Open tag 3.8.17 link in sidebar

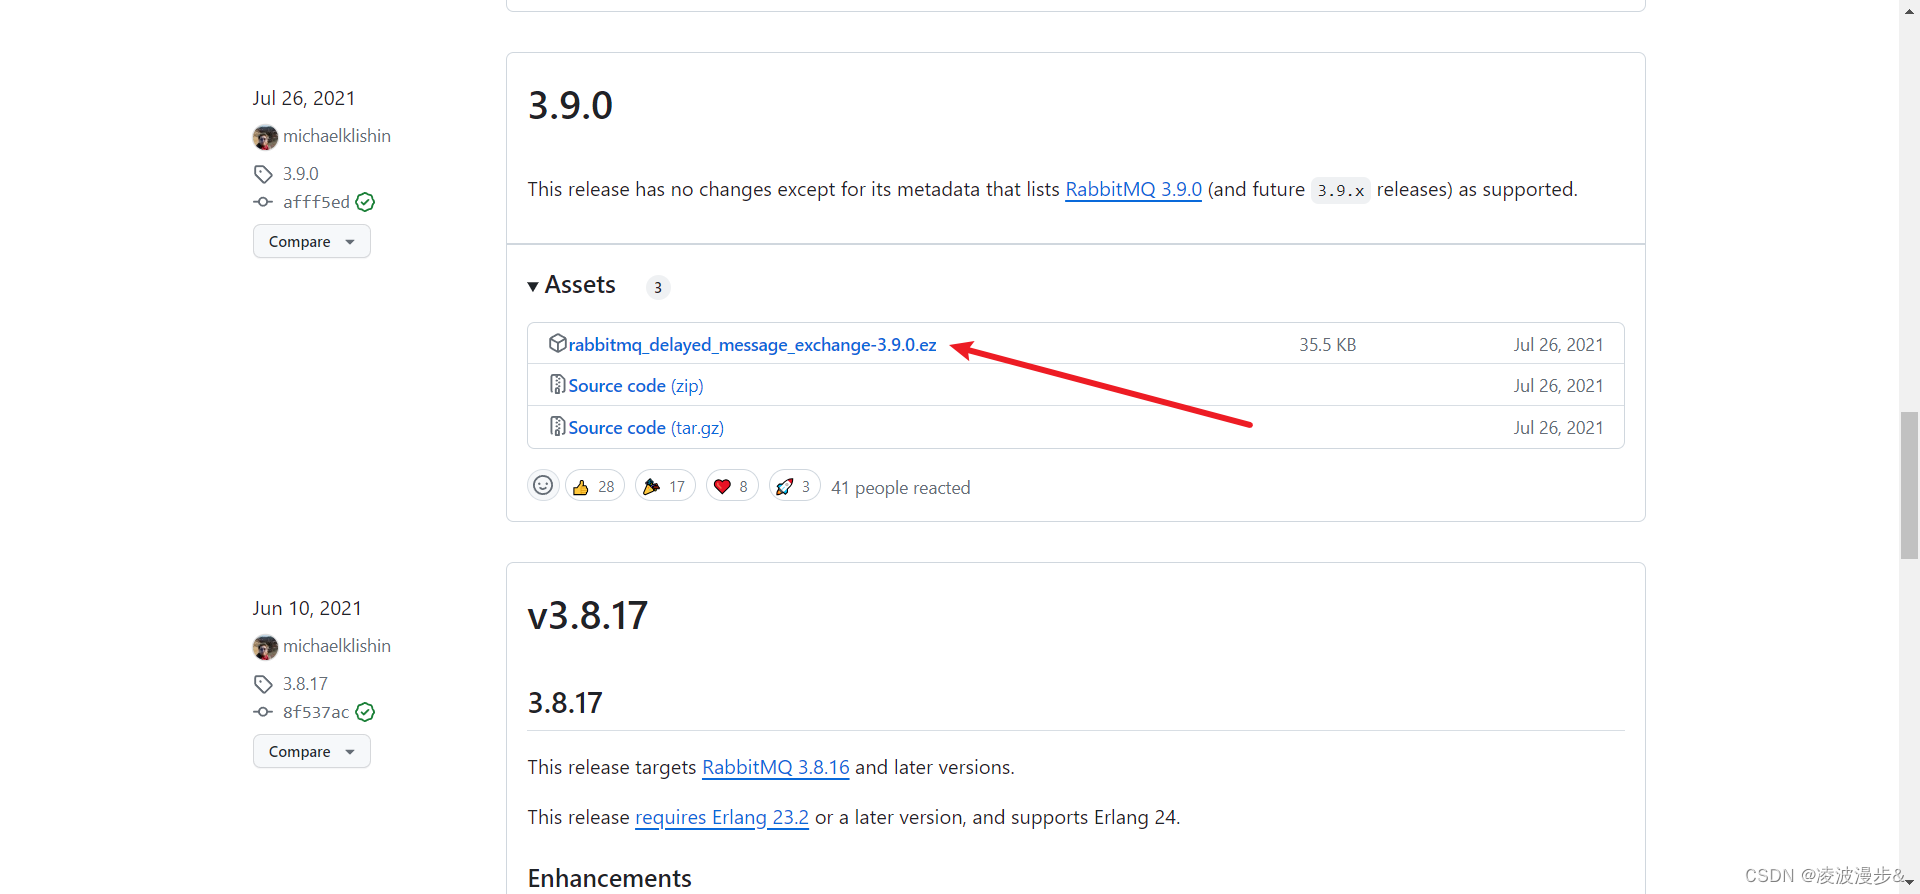[305, 684]
